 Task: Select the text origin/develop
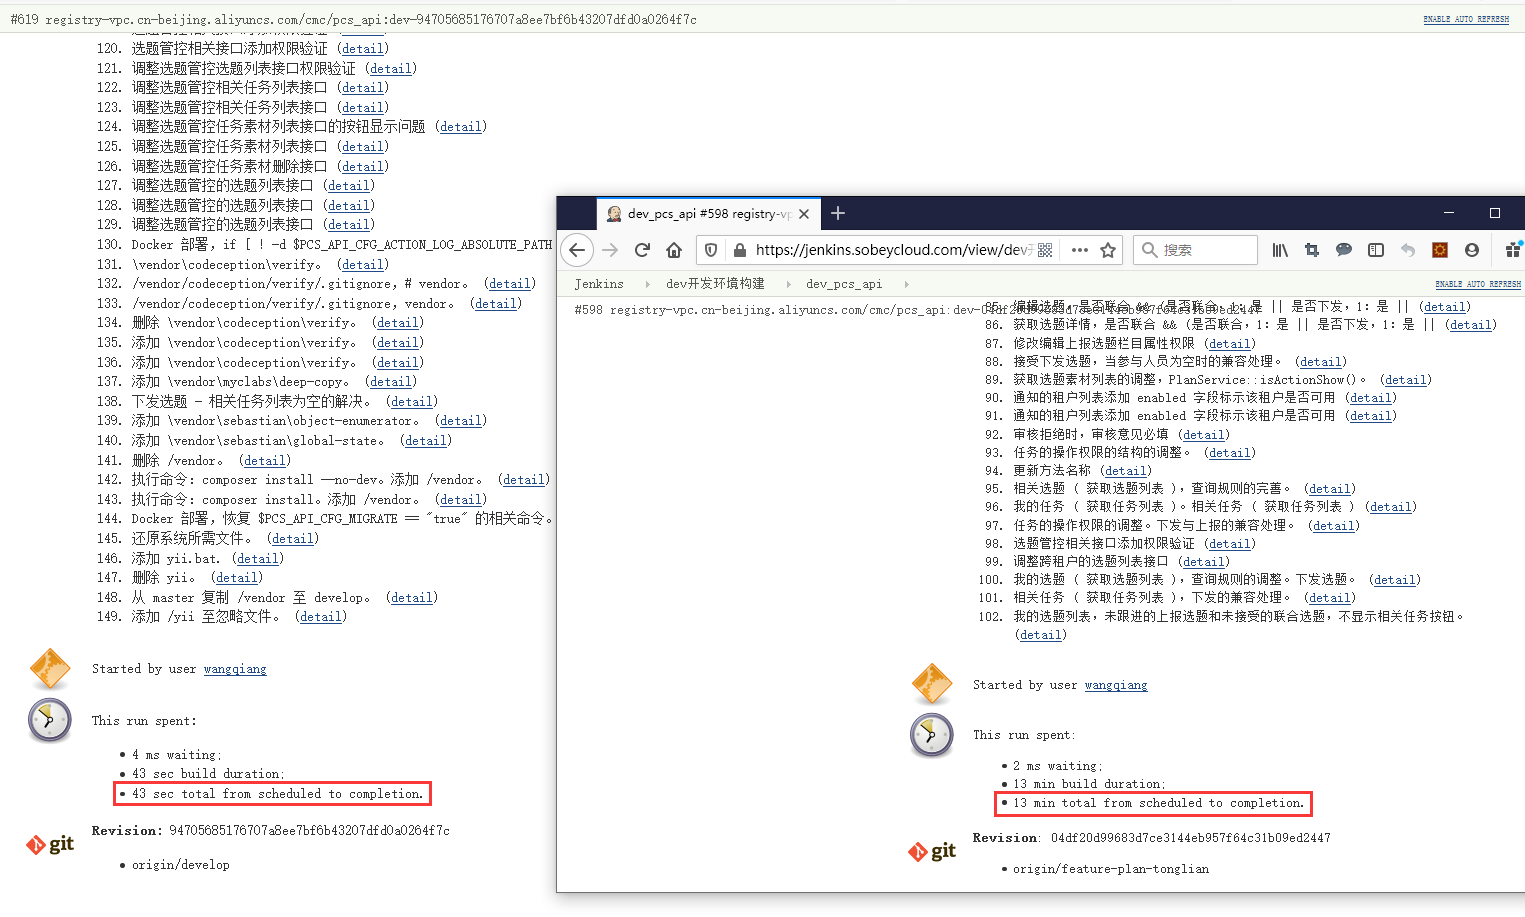(x=181, y=865)
